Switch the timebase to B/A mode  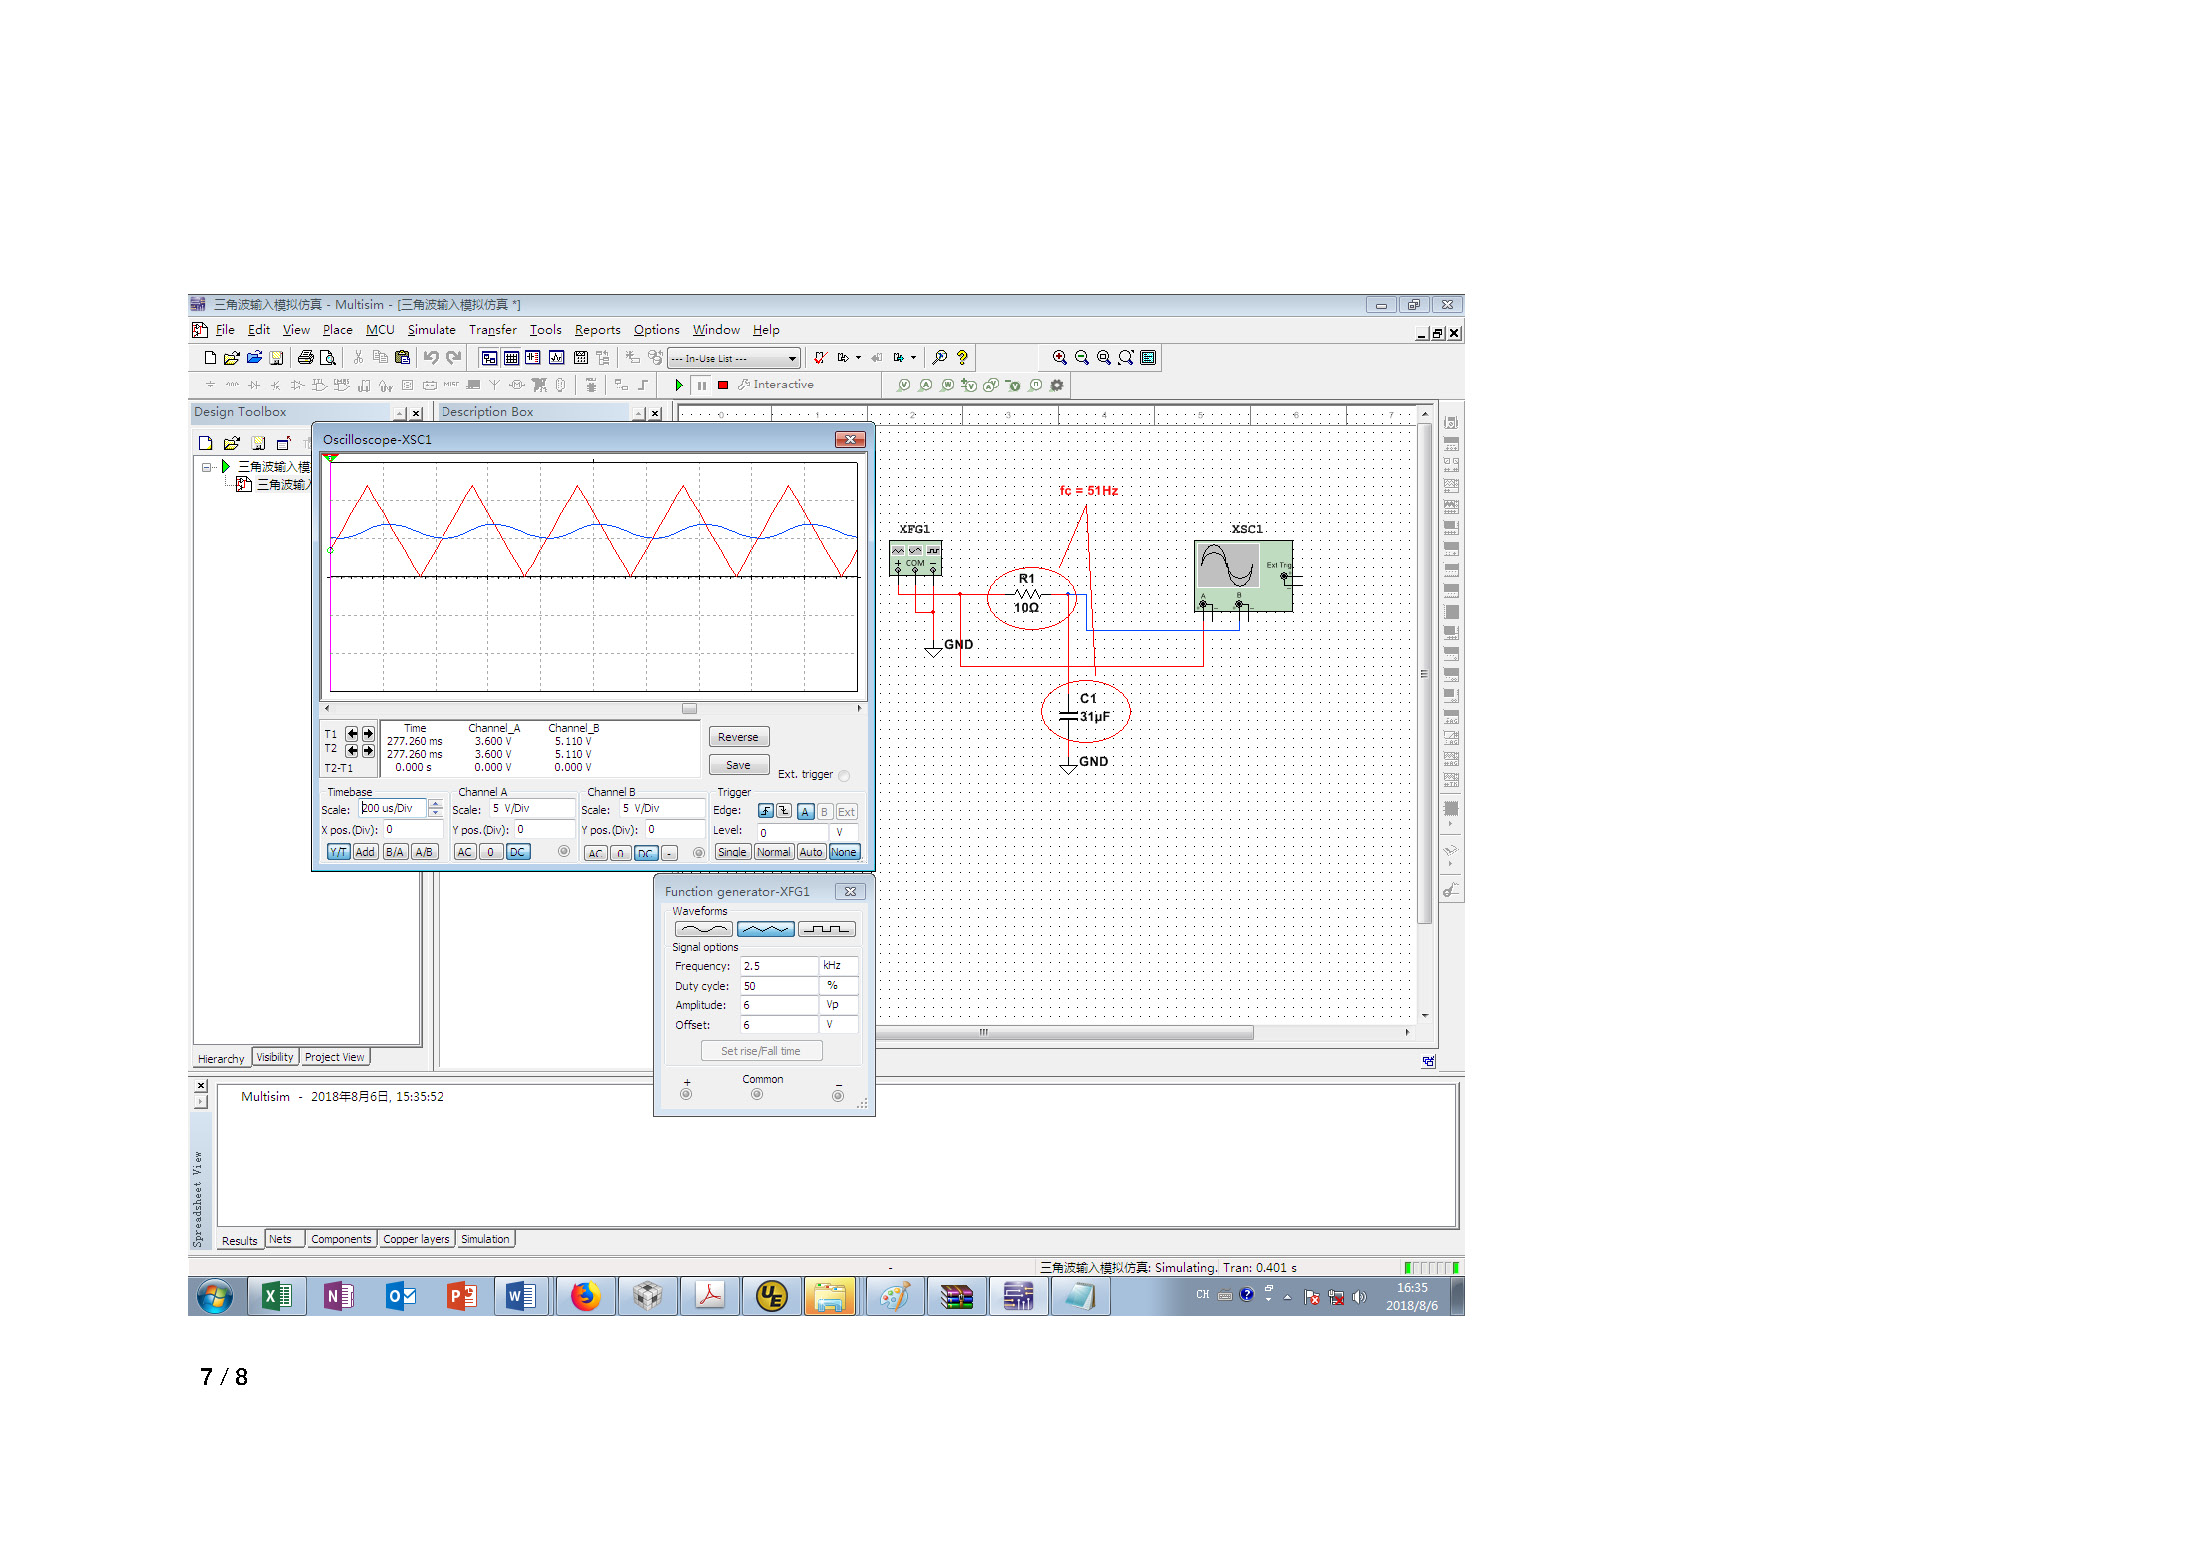[x=394, y=852]
